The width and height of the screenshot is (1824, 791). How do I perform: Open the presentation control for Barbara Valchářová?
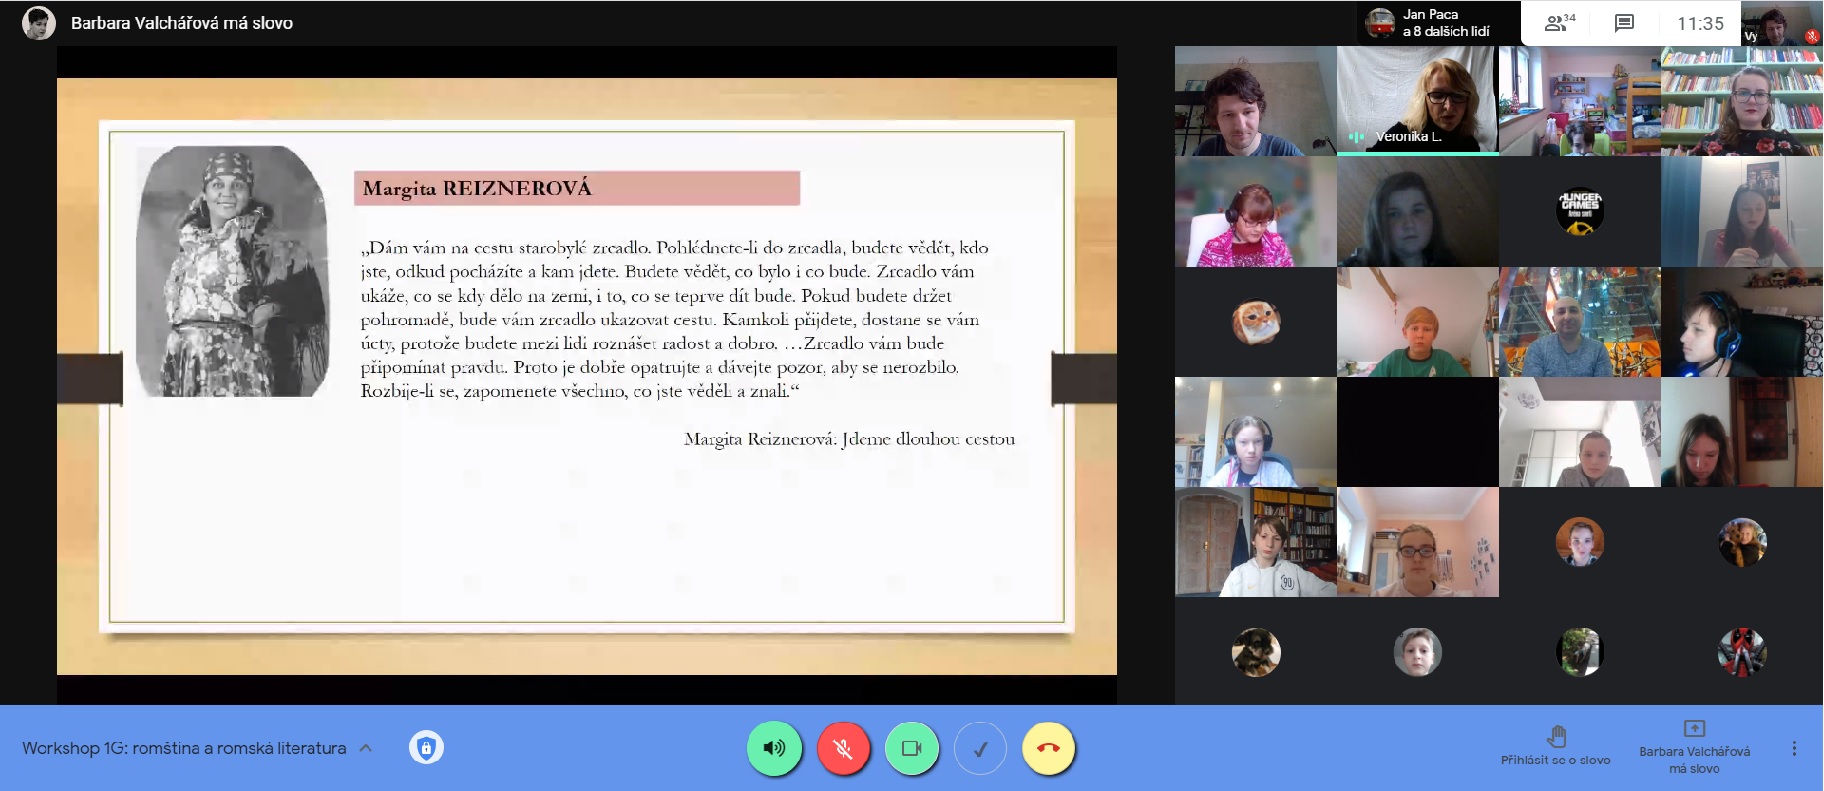1694,746
